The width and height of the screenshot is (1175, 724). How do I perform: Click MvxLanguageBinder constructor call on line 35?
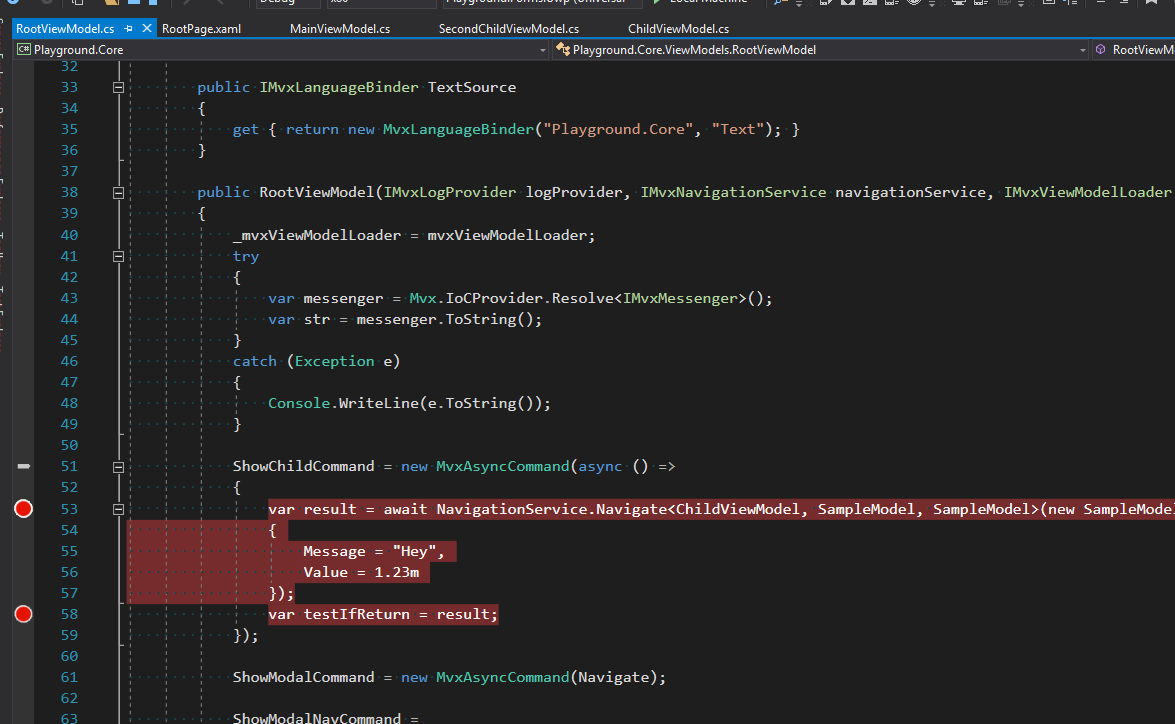tap(459, 129)
